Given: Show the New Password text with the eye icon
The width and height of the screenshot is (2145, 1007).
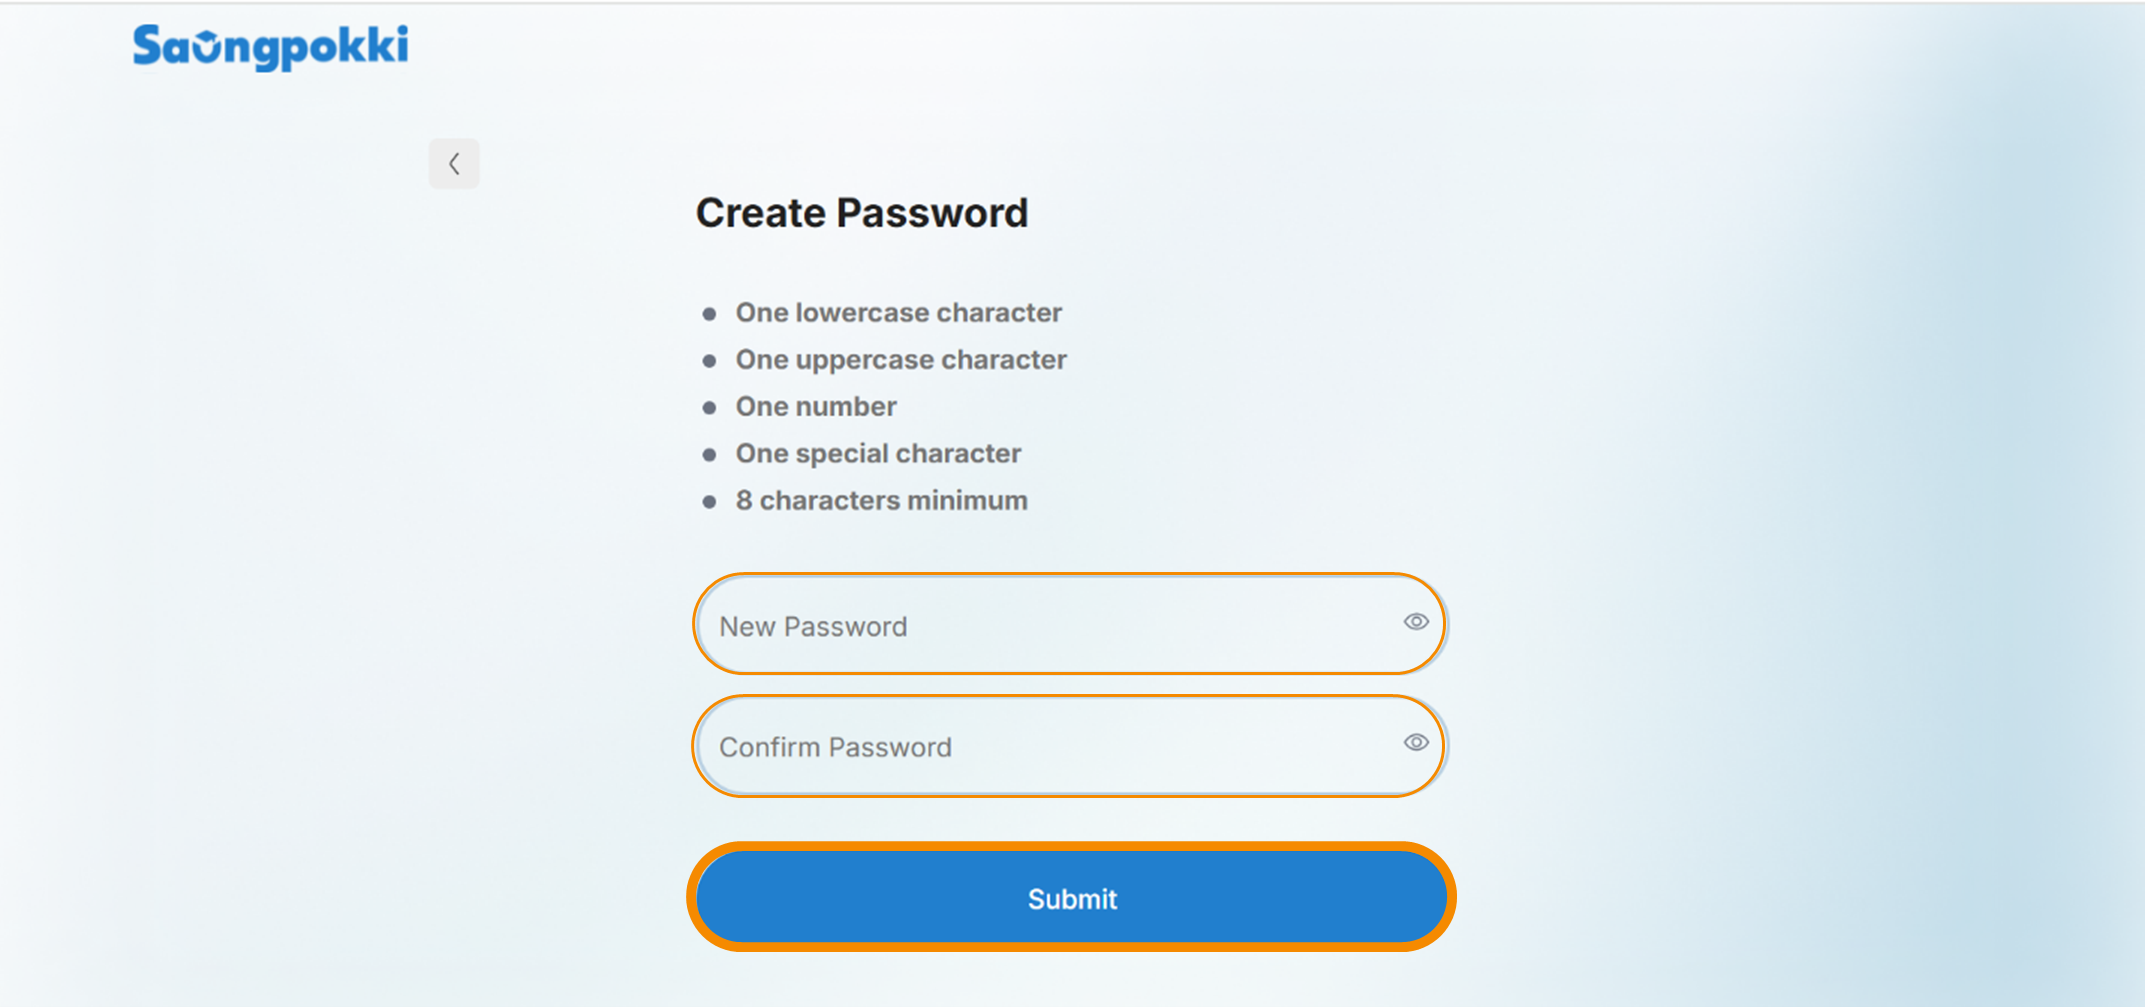Looking at the screenshot, I should (x=1416, y=622).
